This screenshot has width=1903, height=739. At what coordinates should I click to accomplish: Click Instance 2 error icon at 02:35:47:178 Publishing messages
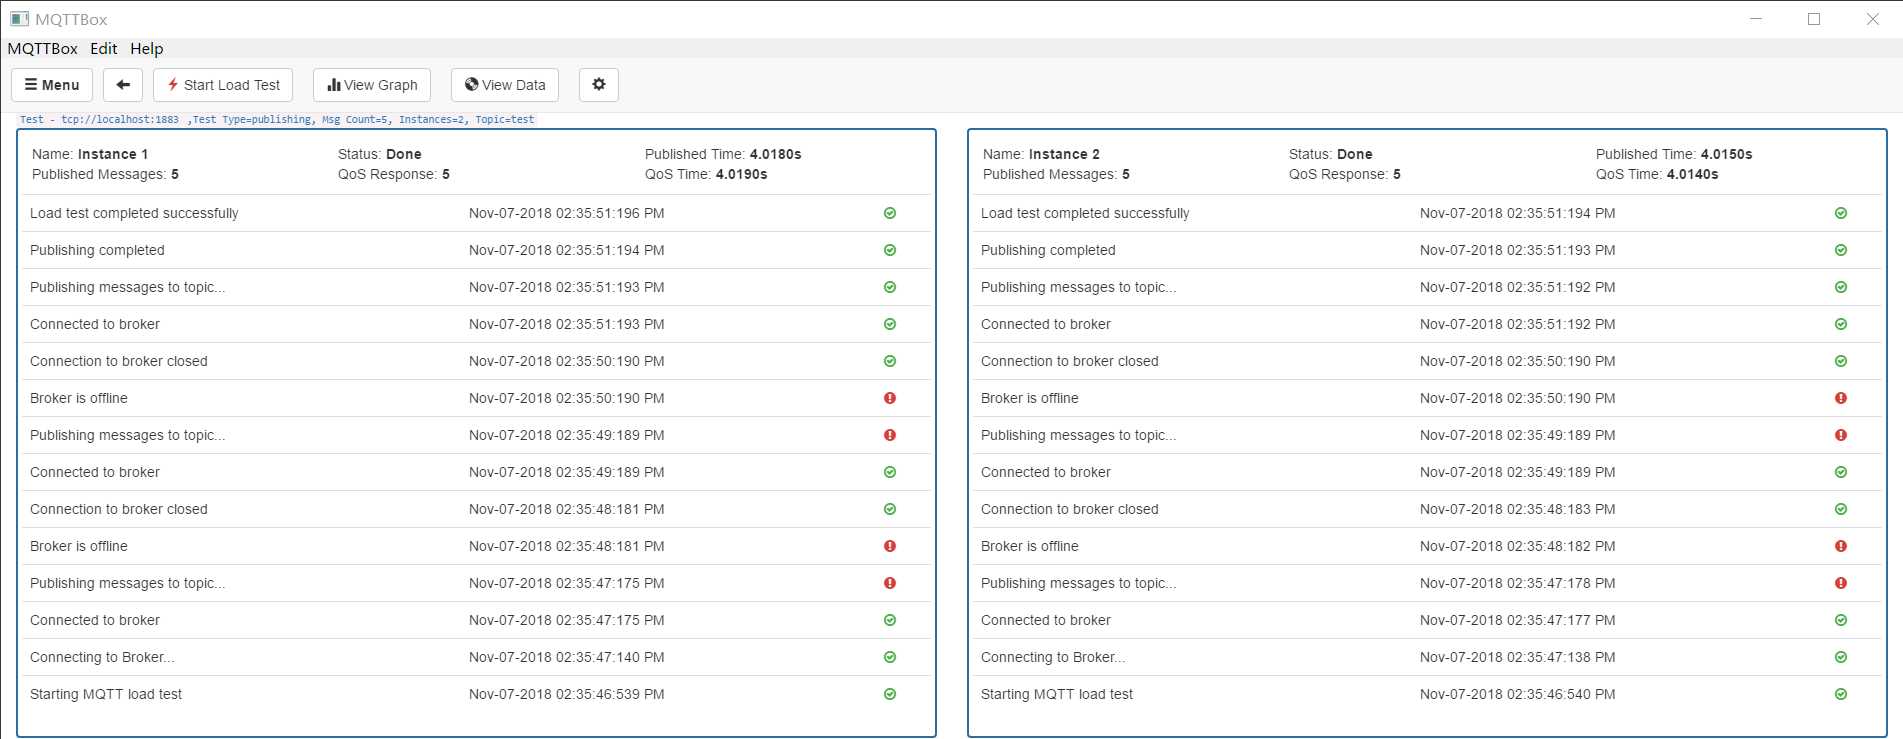pos(1841,583)
